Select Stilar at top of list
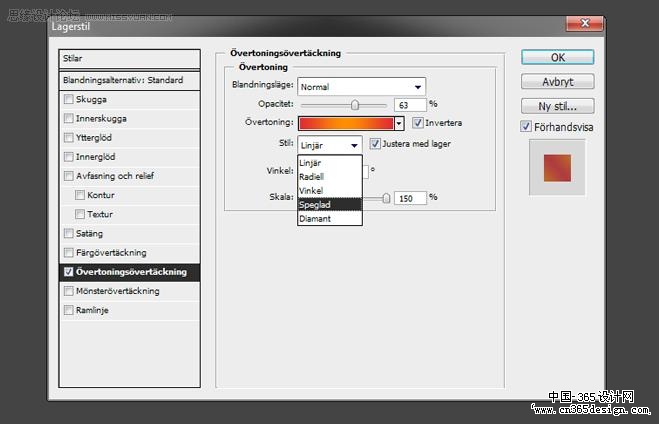Viewport: 659px width, 424px height. tap(129, 58)
